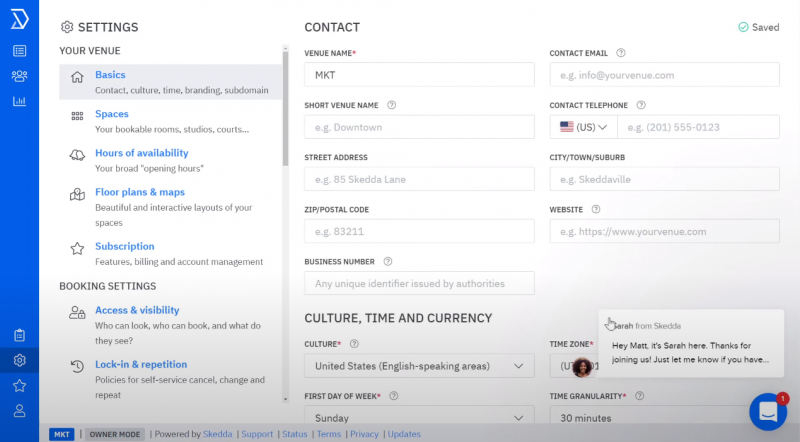Click the Privacy link in footer
Viewport: 800px width, 442px height.
click(x=364, y=434)
